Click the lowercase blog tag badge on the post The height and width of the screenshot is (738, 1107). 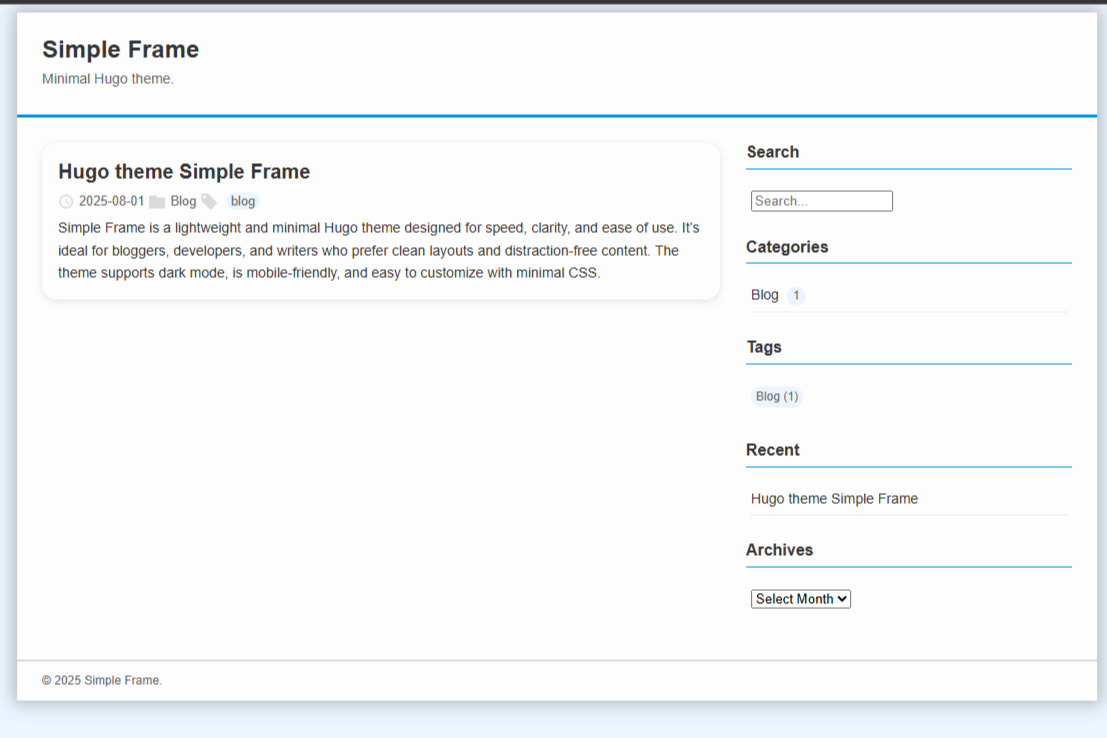243,201
